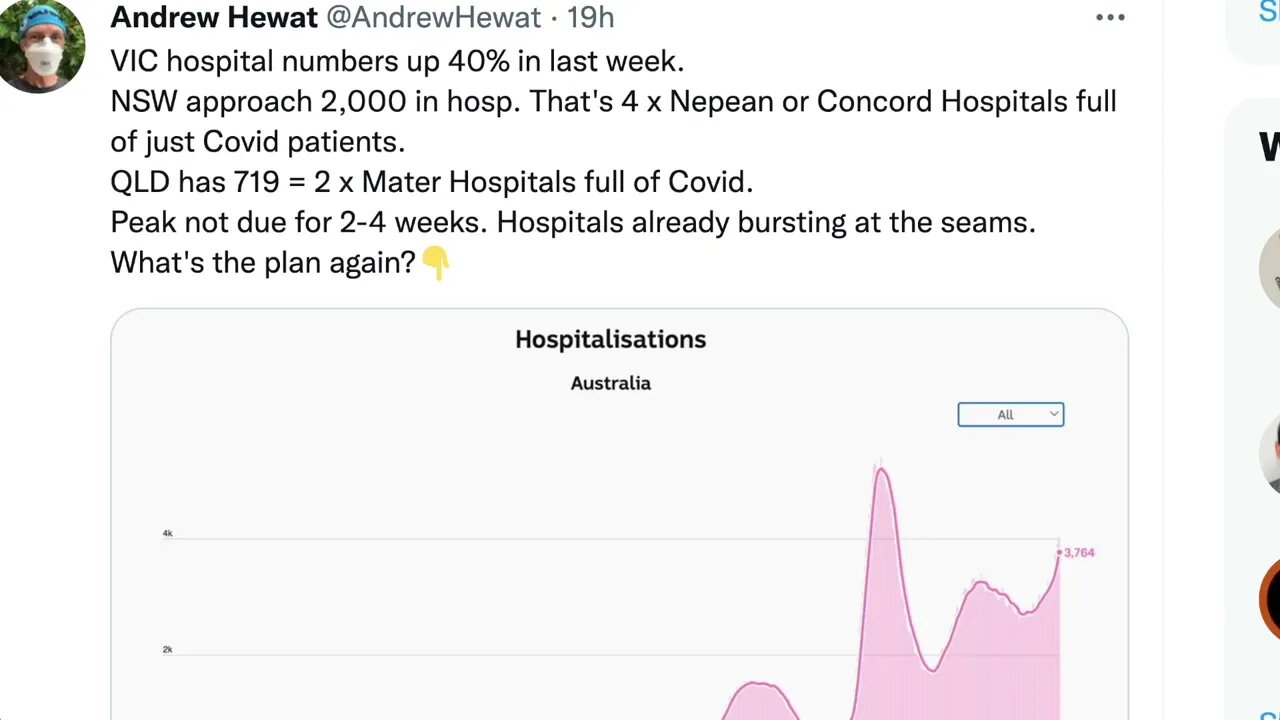Click the @AndrewHewat handle
This screenshot has width=1280, height=720.
(434, 17)
